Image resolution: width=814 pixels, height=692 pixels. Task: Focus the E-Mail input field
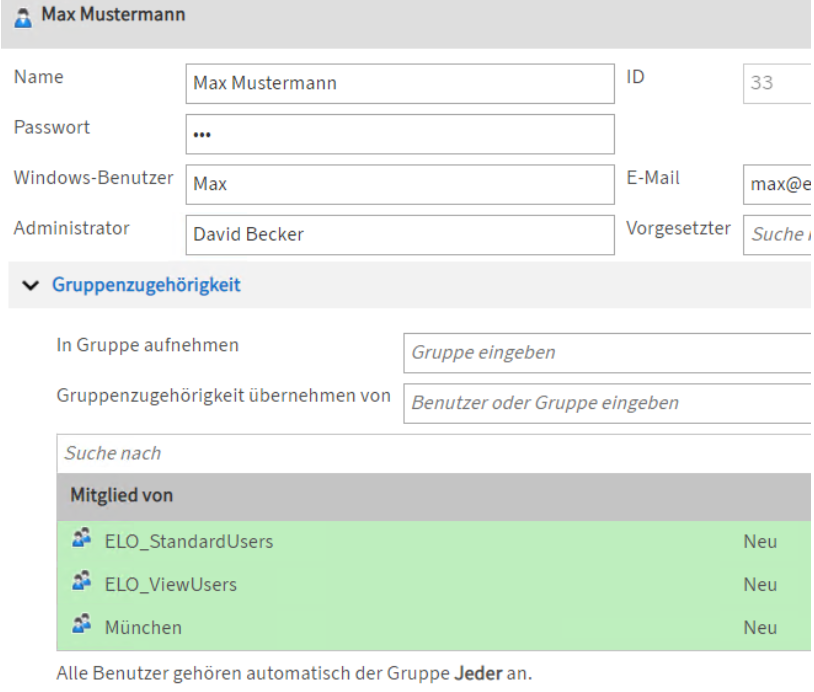pos(777,184)
